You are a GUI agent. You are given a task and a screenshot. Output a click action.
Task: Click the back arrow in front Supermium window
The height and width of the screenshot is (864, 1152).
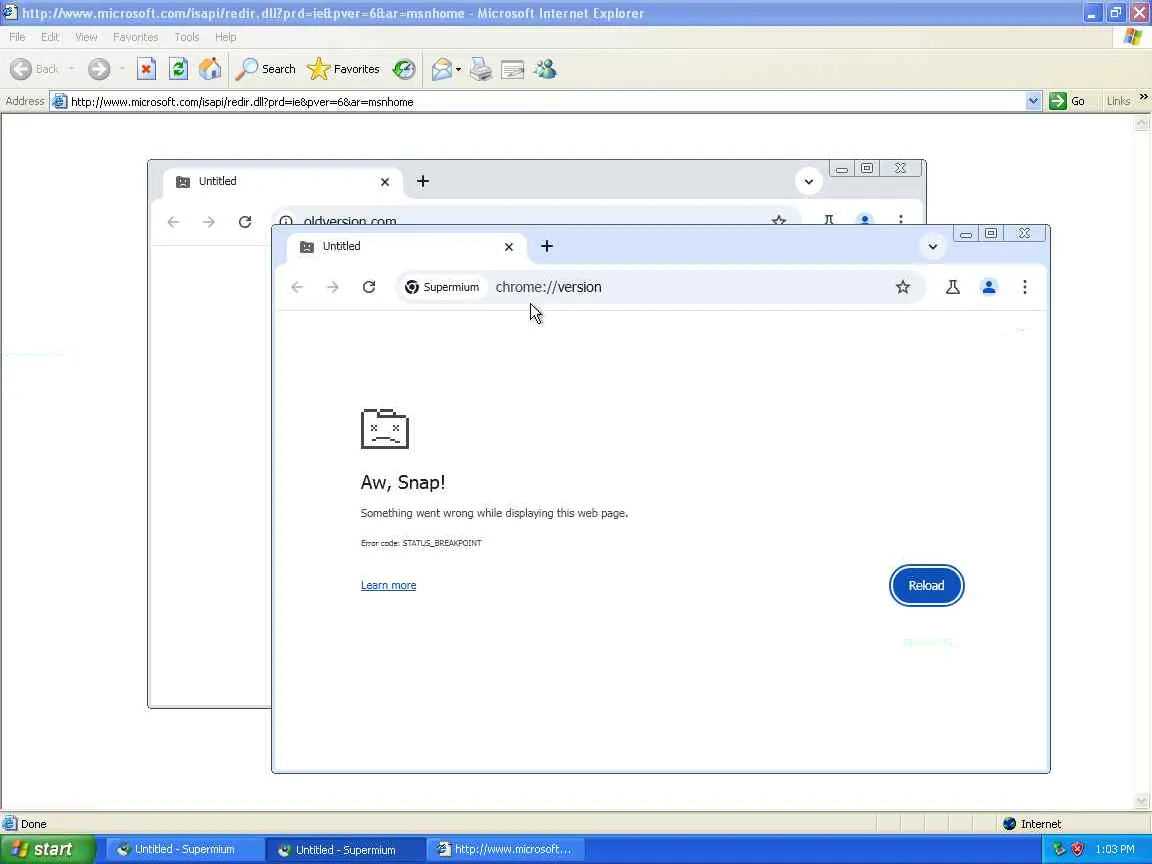297,287
